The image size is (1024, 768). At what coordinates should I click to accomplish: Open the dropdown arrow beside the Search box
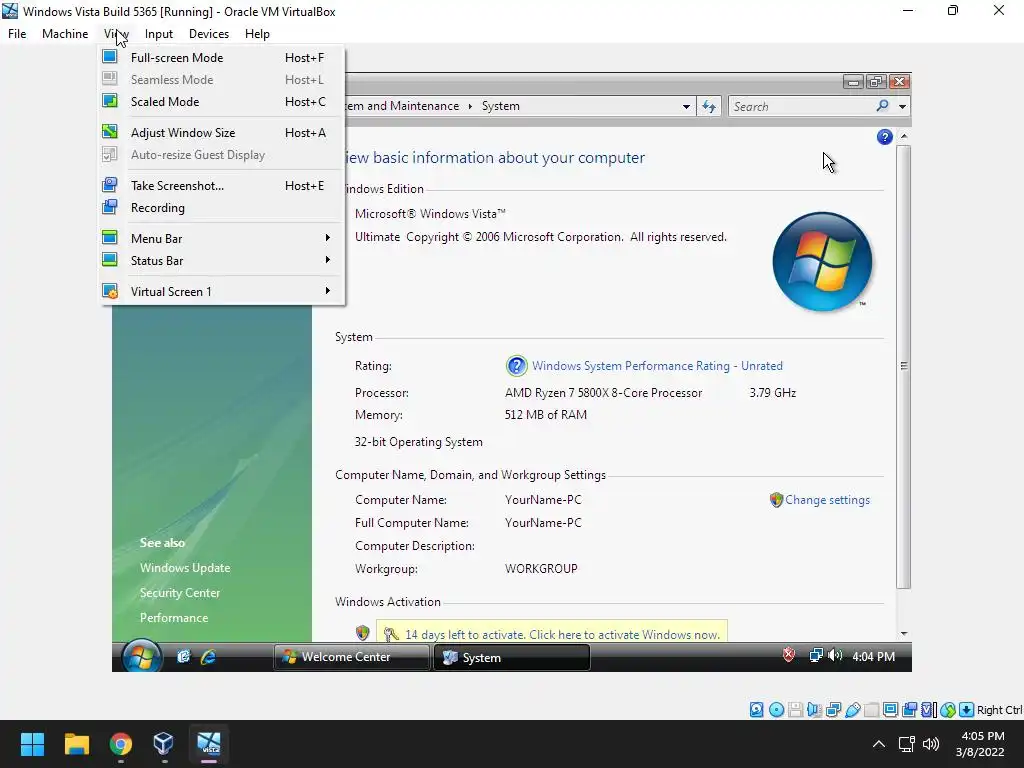click(x=903, y=106)
